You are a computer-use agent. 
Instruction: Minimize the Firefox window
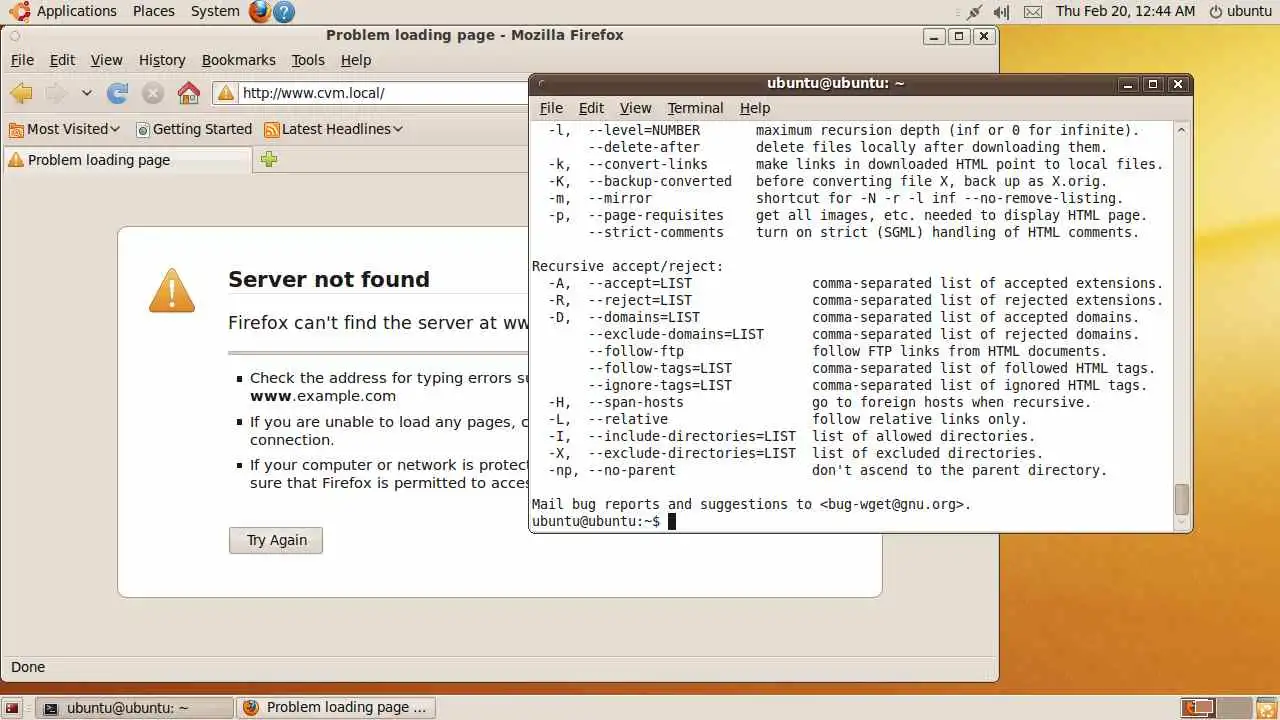(x=934, y=35)
